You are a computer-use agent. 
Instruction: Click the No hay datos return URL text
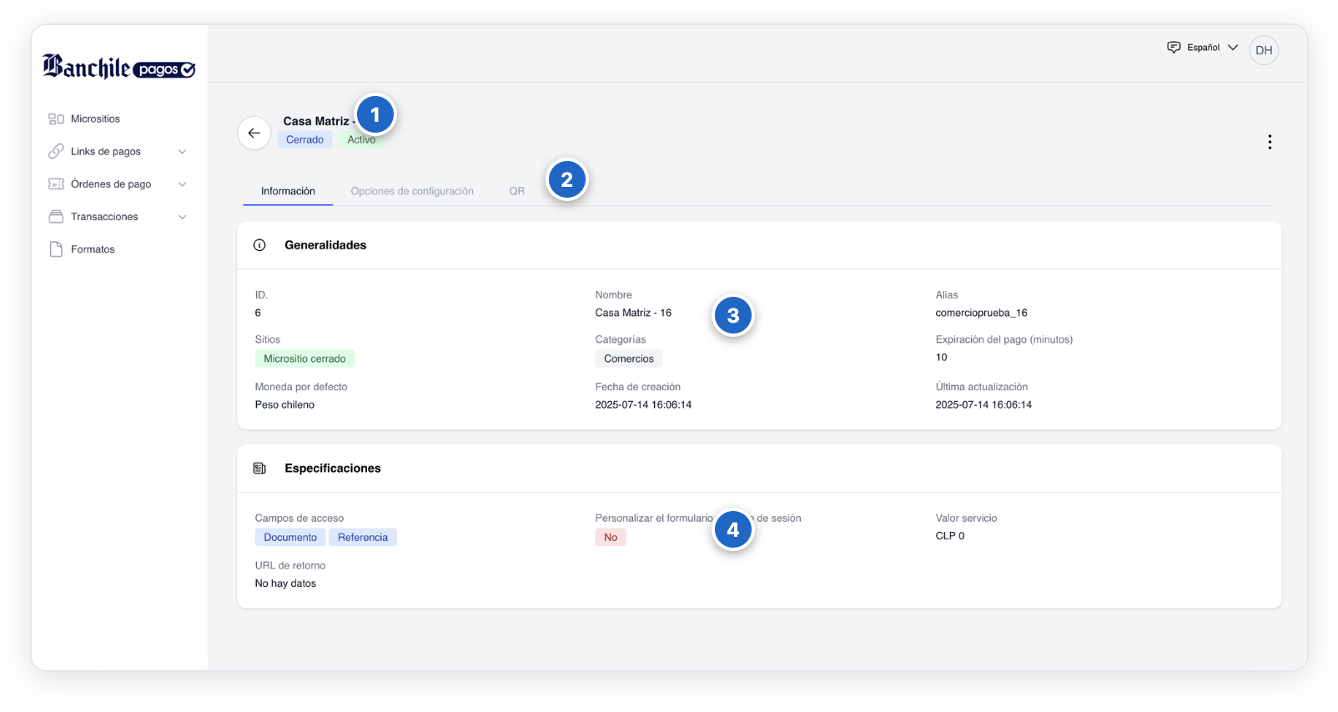click(285, 583)
